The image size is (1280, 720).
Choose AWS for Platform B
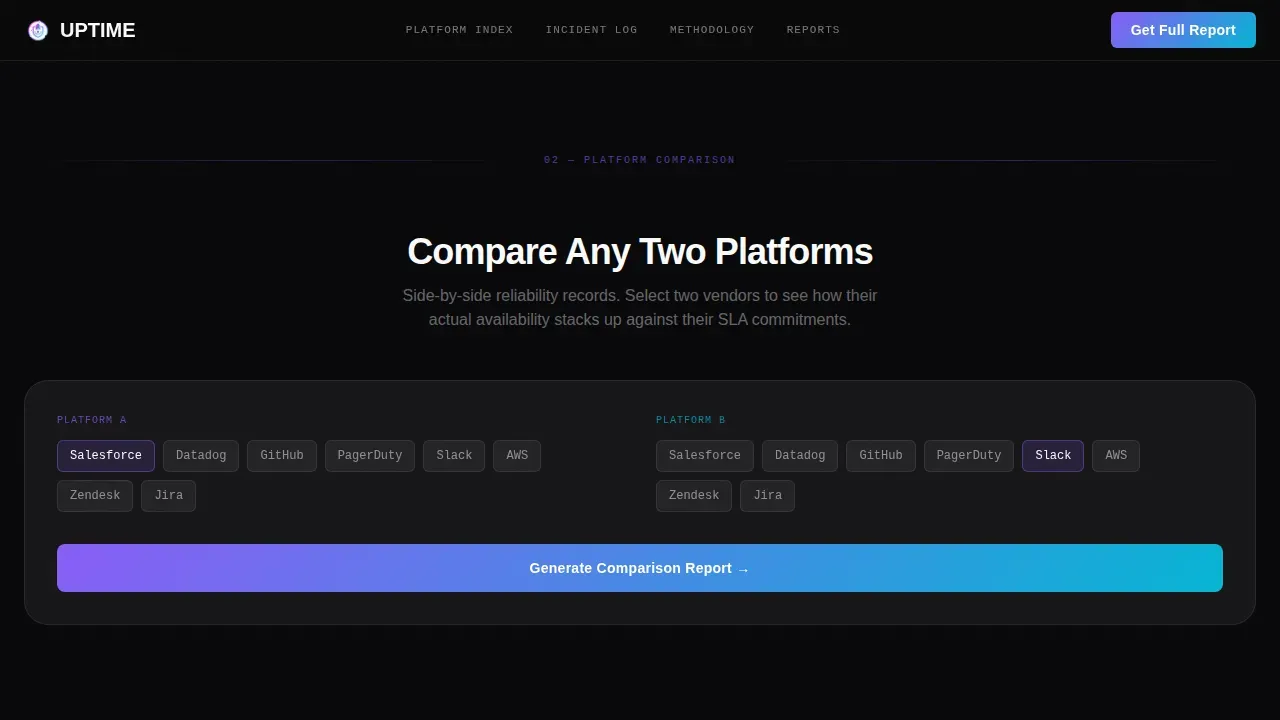[x=1116, y=456]
